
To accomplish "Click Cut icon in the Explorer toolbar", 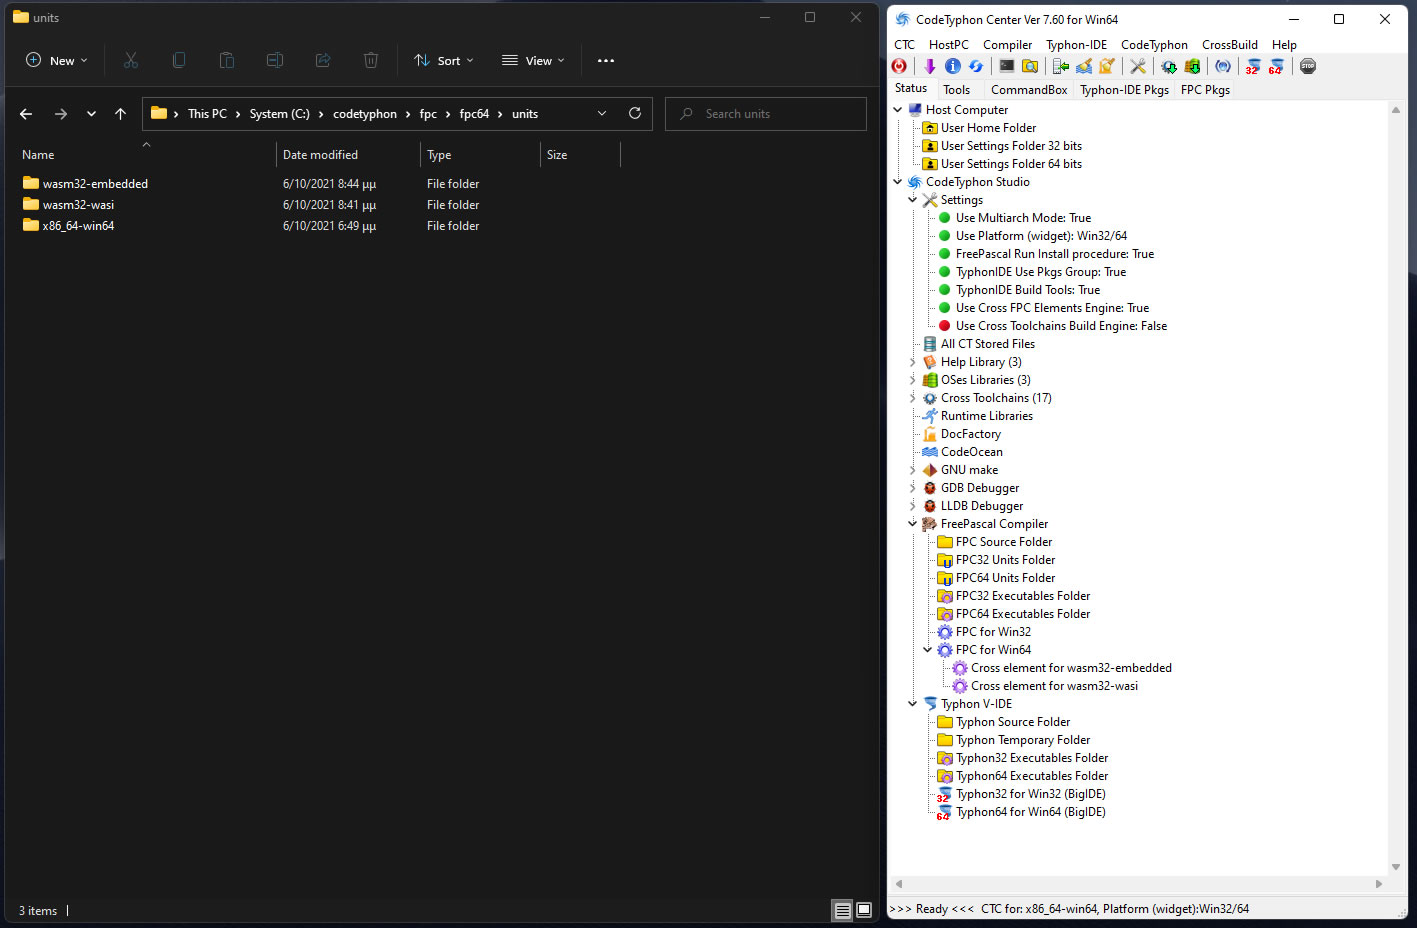I will tap(131, 60).
